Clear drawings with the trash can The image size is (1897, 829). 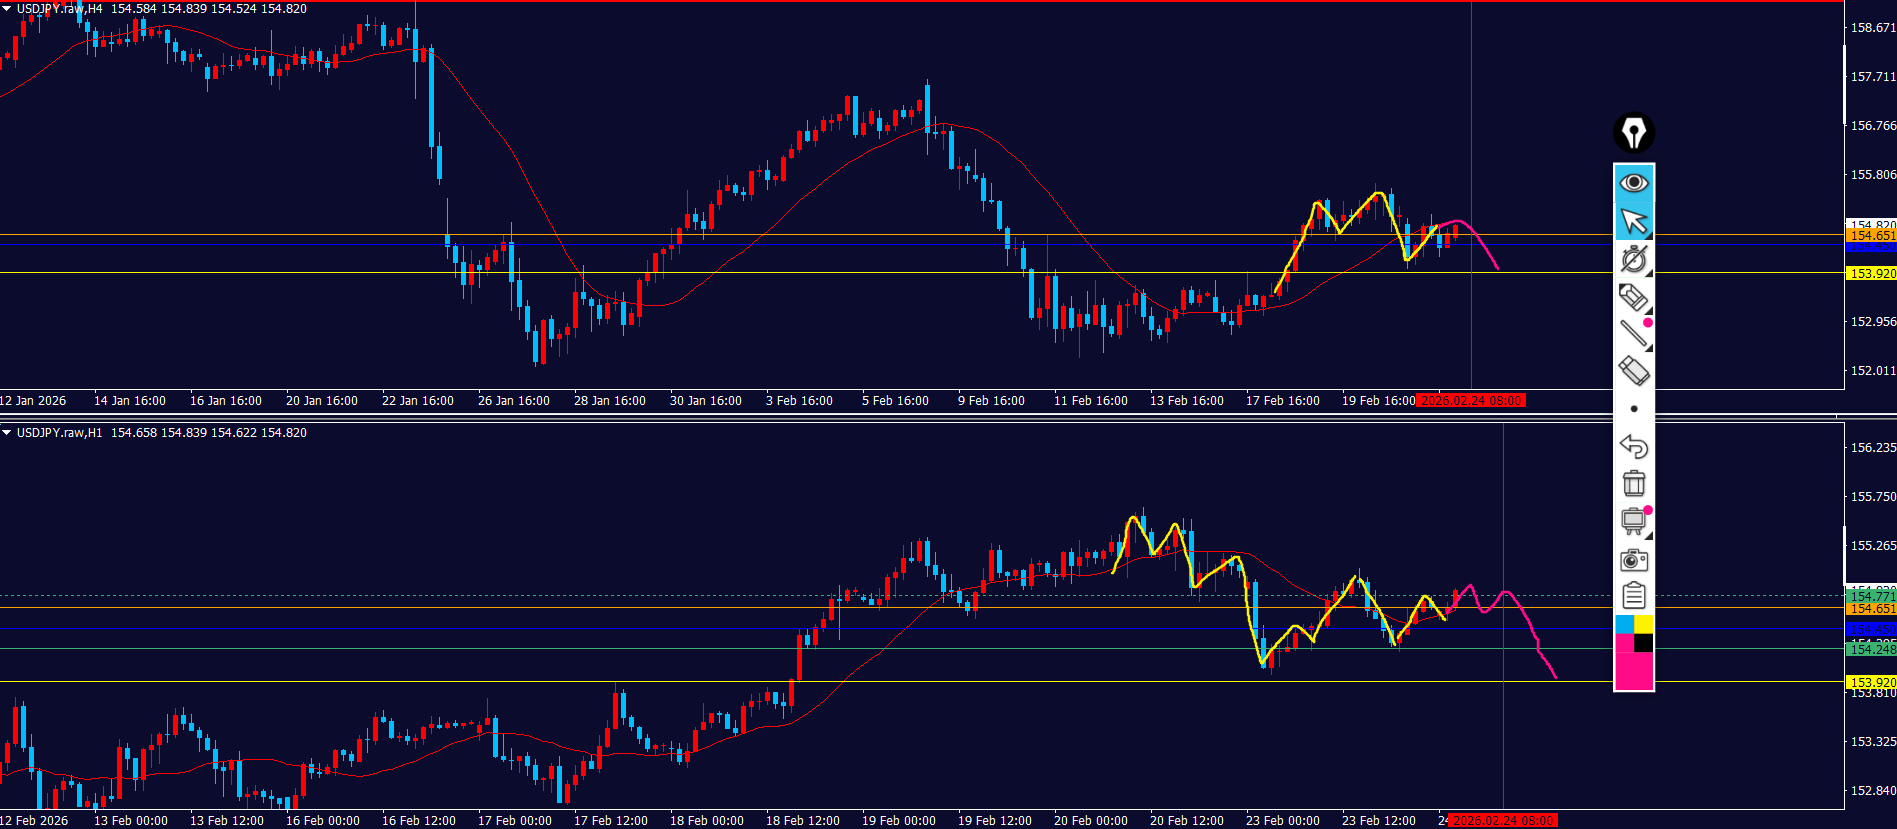click(x=1634, y=484)
